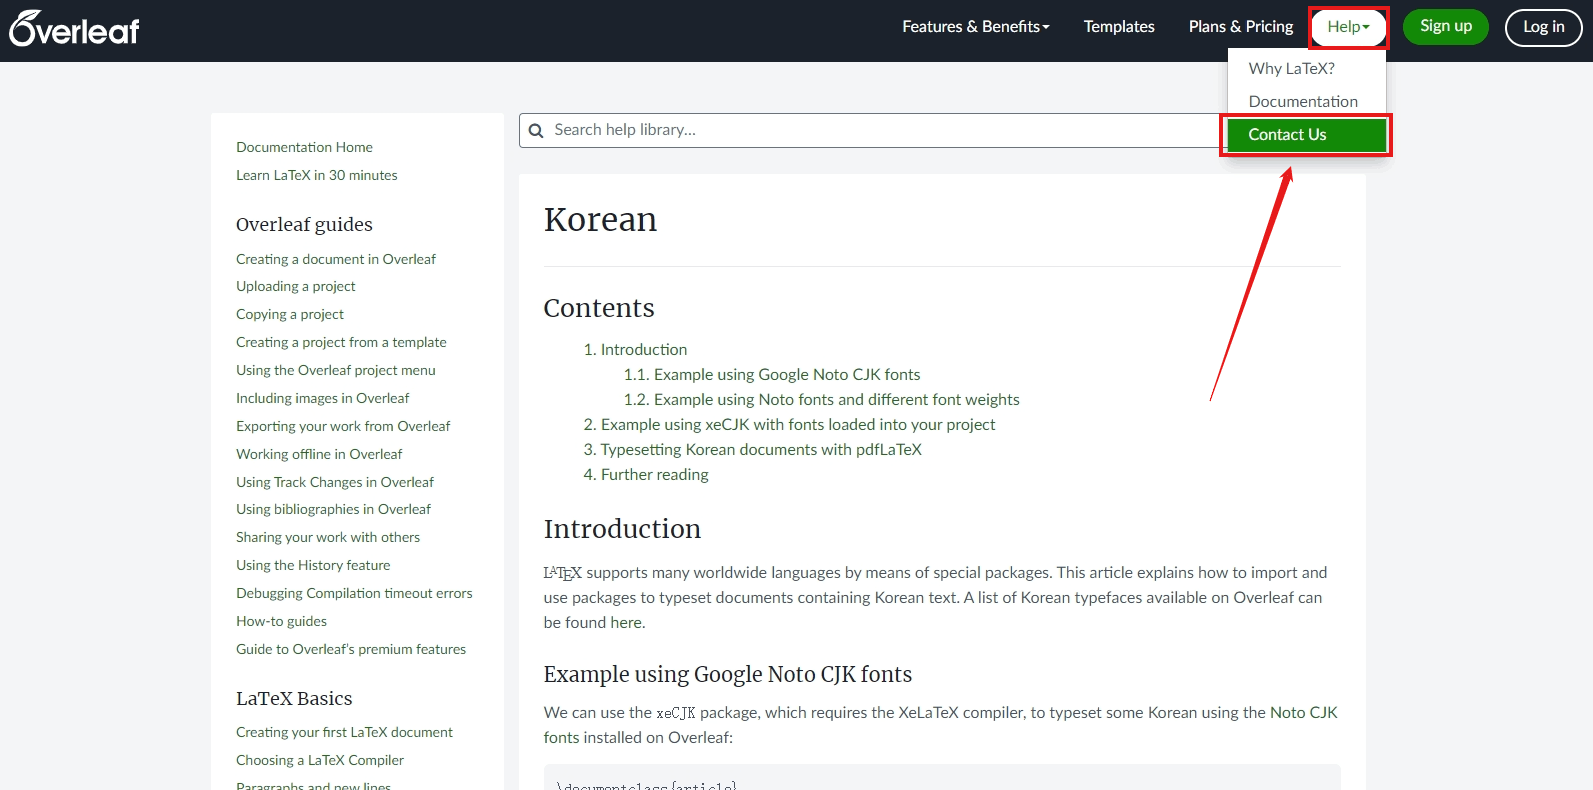Image resolution: width=1593 pixels, height=790 pixels.
Task: Jump to 1.2 Noto fonts different weights
Action: pyautogui.click(x=822, y=399)
